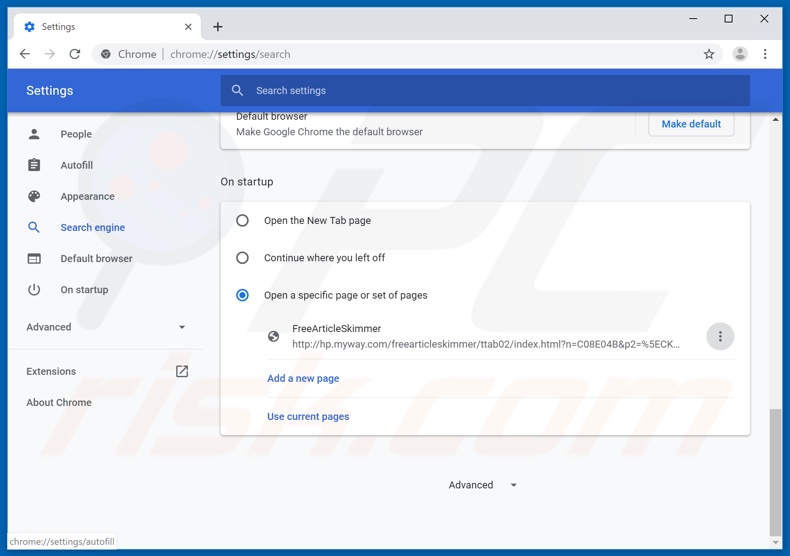This screenshot has height=556, width=790.
Task: Open more actions for FreeArticleSkimmer page
Action: [720, 336]
